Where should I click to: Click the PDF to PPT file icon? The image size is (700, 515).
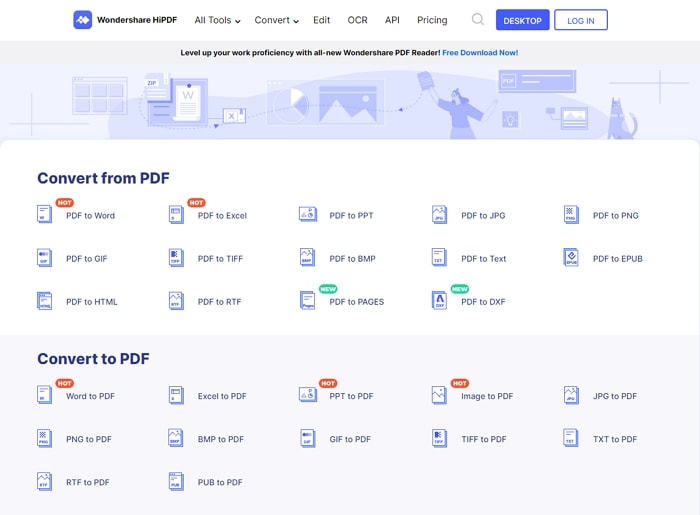coord(308,214)
